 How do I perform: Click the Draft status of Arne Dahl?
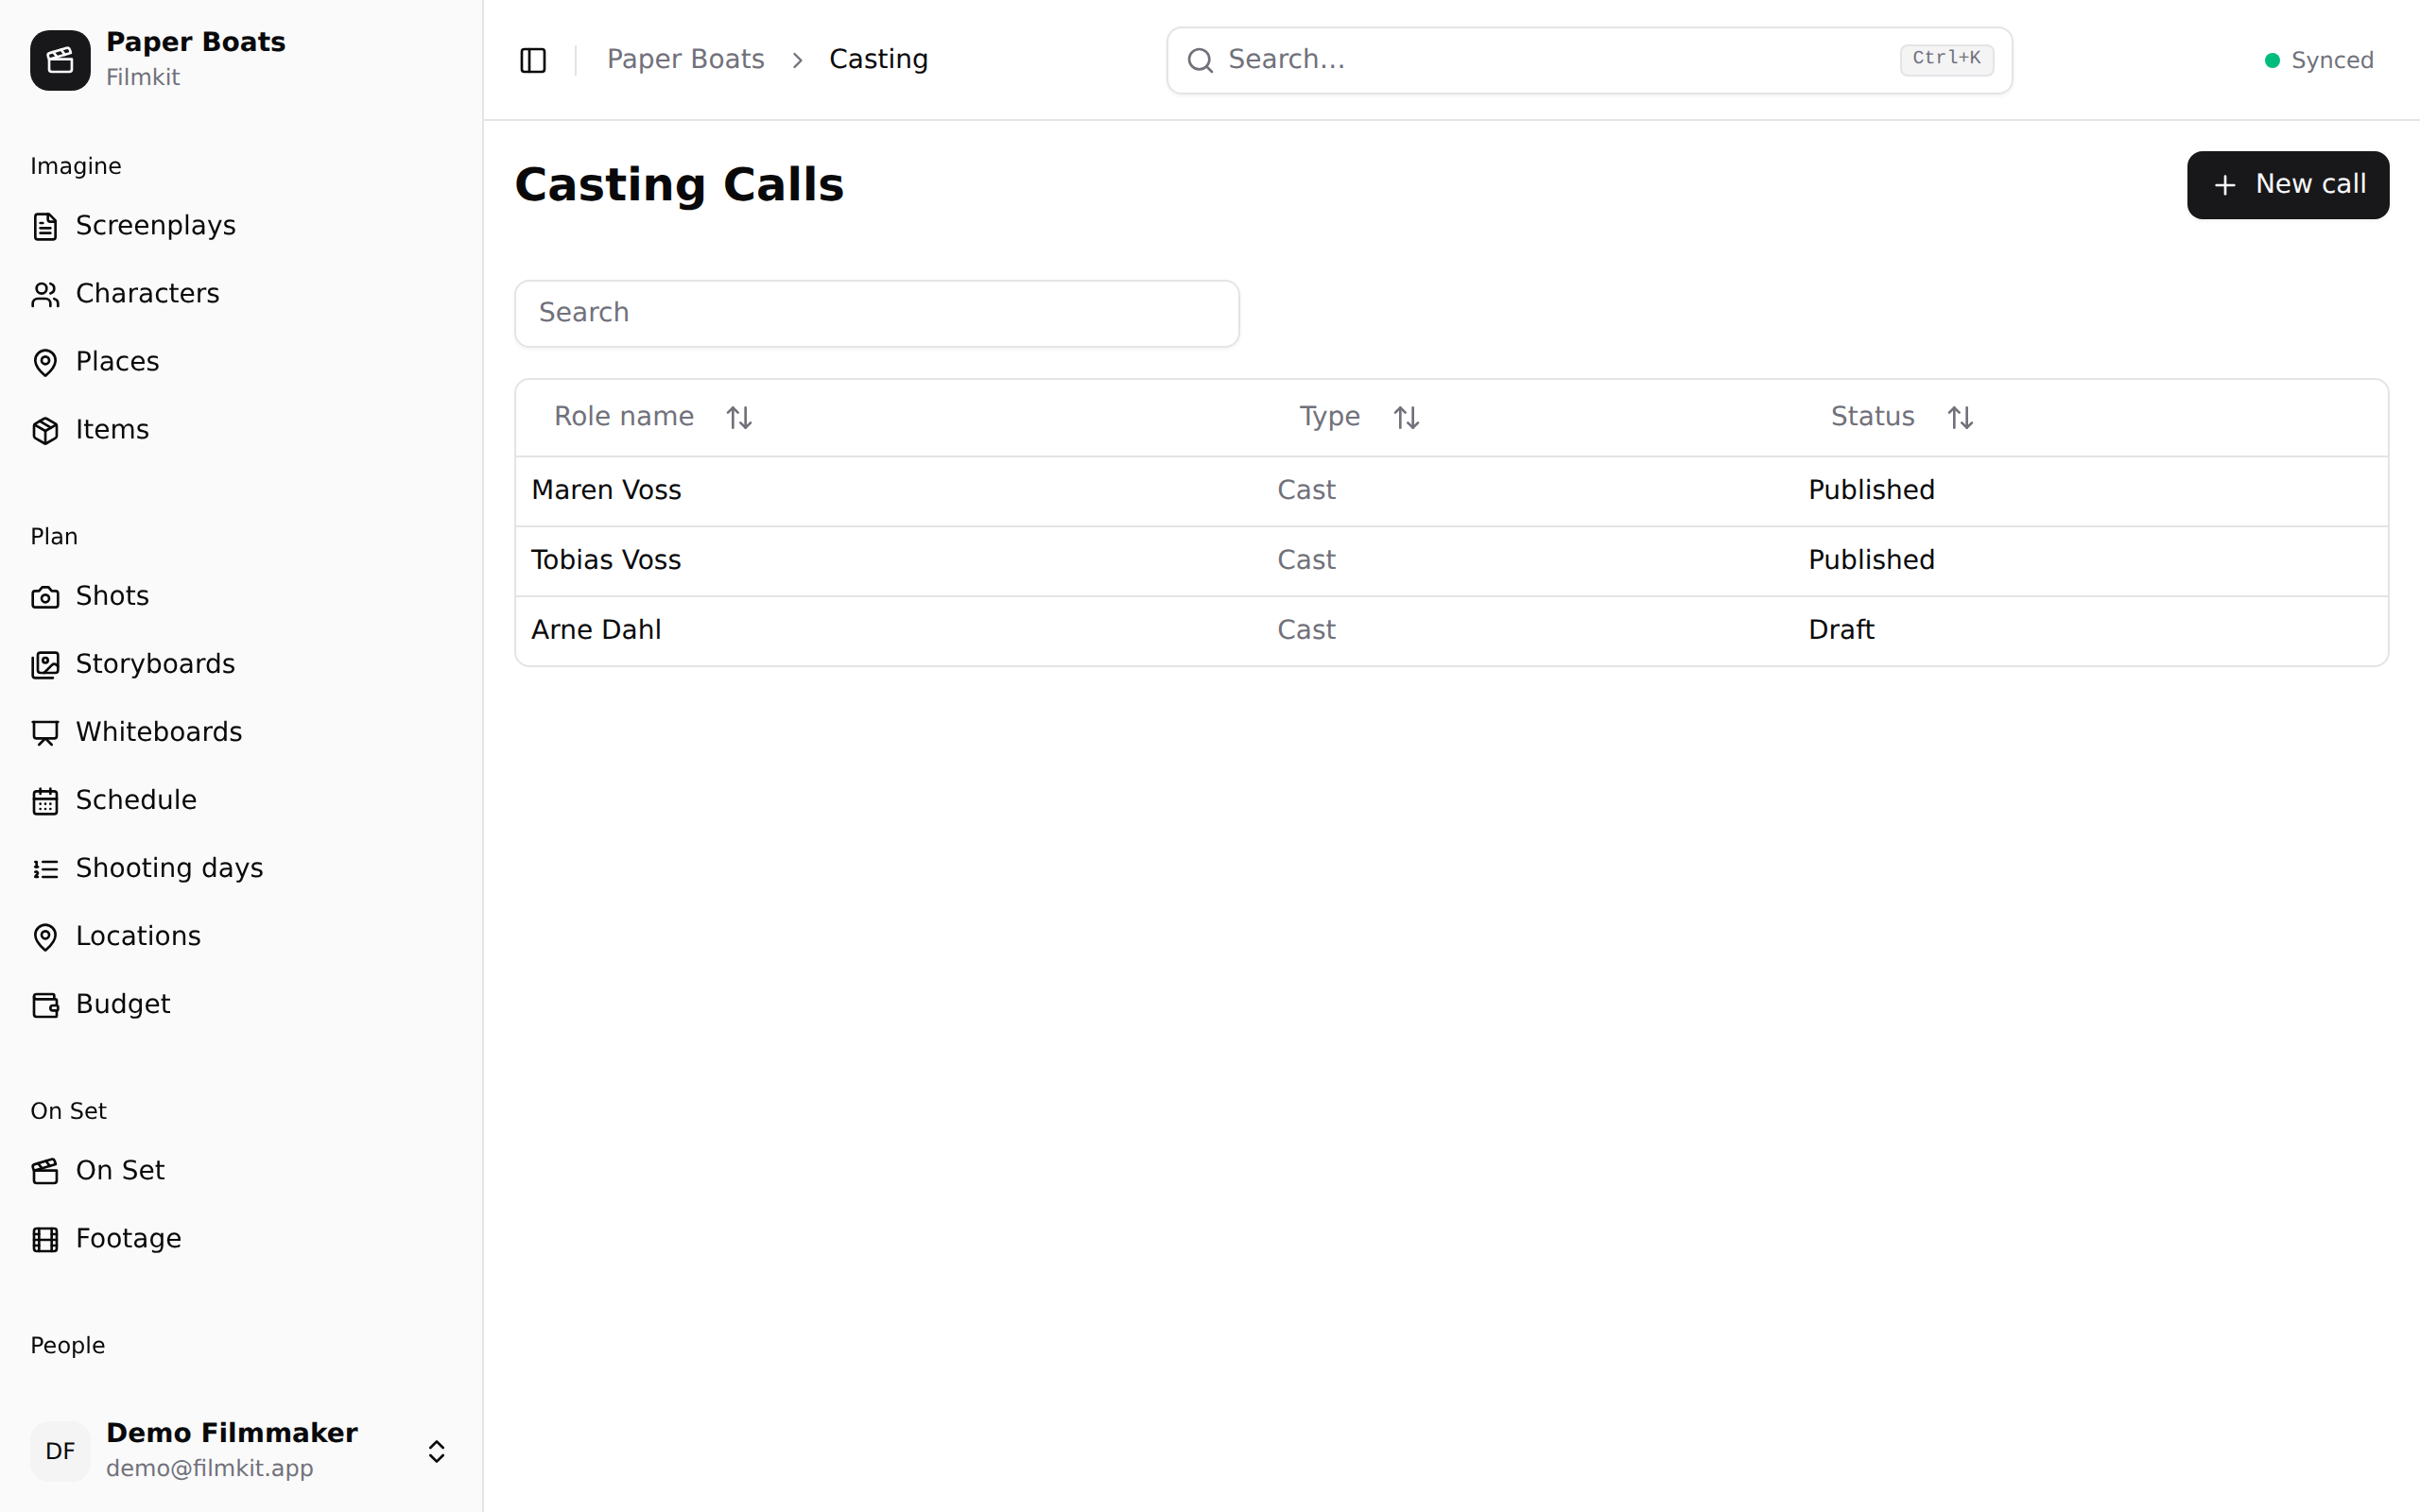[1841, 630]
